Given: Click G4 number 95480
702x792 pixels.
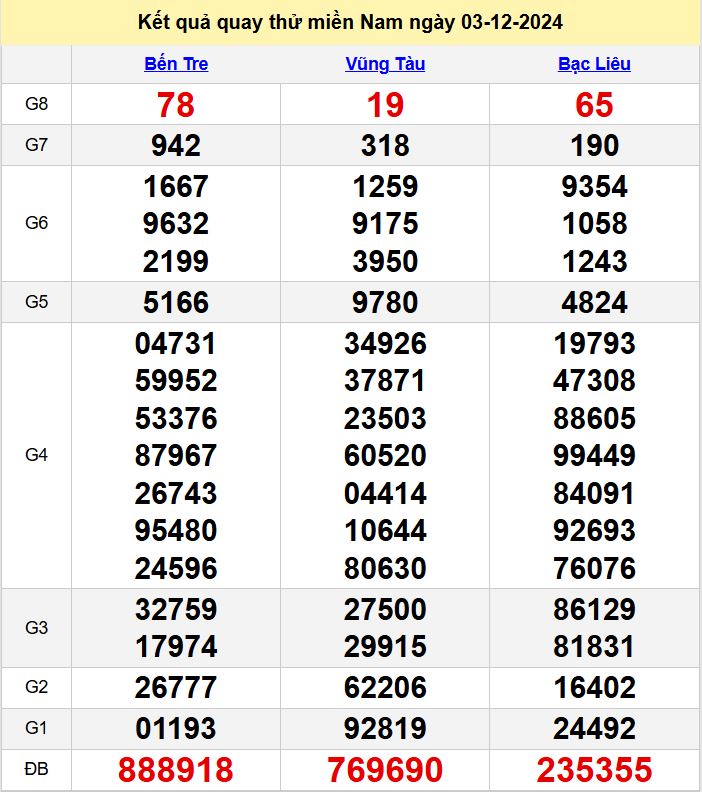Looking at the screenshot, I should (176, 531).
